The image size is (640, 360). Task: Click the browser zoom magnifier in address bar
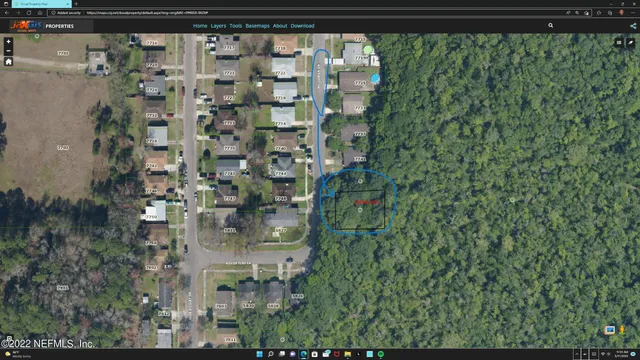coord(577,13)
